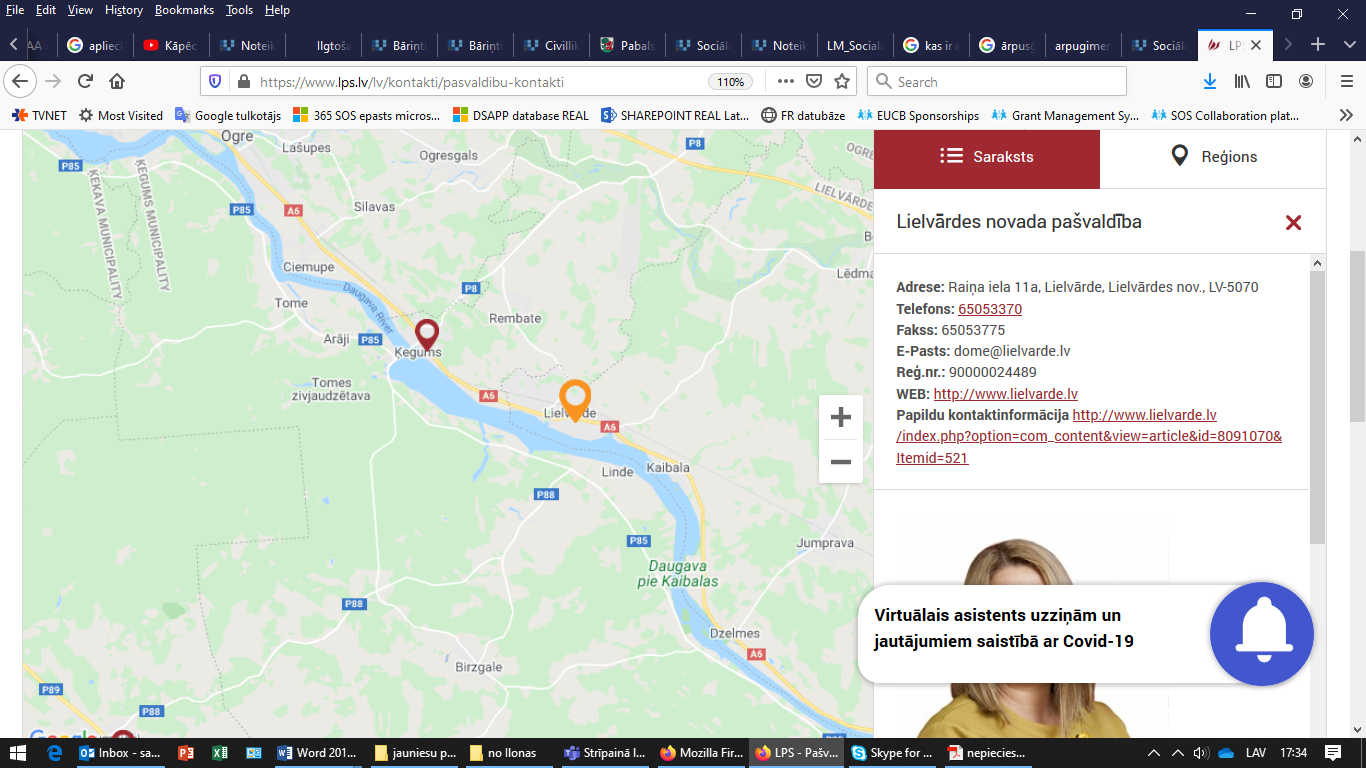Close the Lielvārdes novada pašvaldība panel
Screen dimensions: 1366x768
tap(1293, 222)
